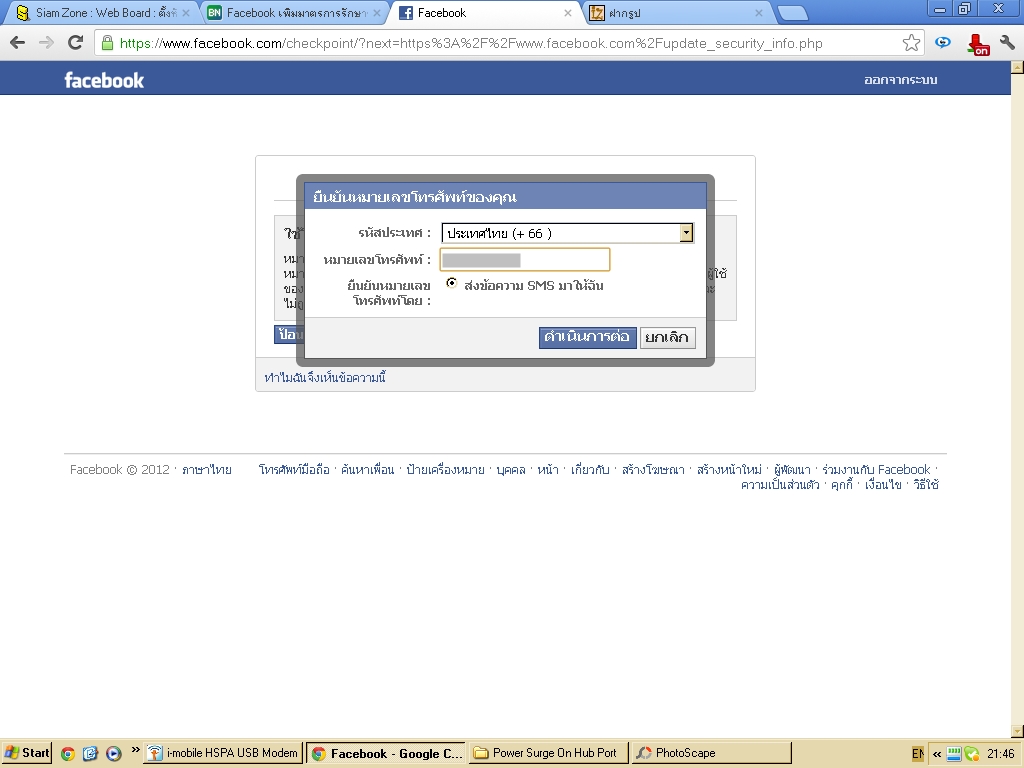Image resolution: width=1024 pixels, height=768 pixels.
Task: Select Facebook - Google Chrome taskbar item
Action: click(x=386, y=753)
